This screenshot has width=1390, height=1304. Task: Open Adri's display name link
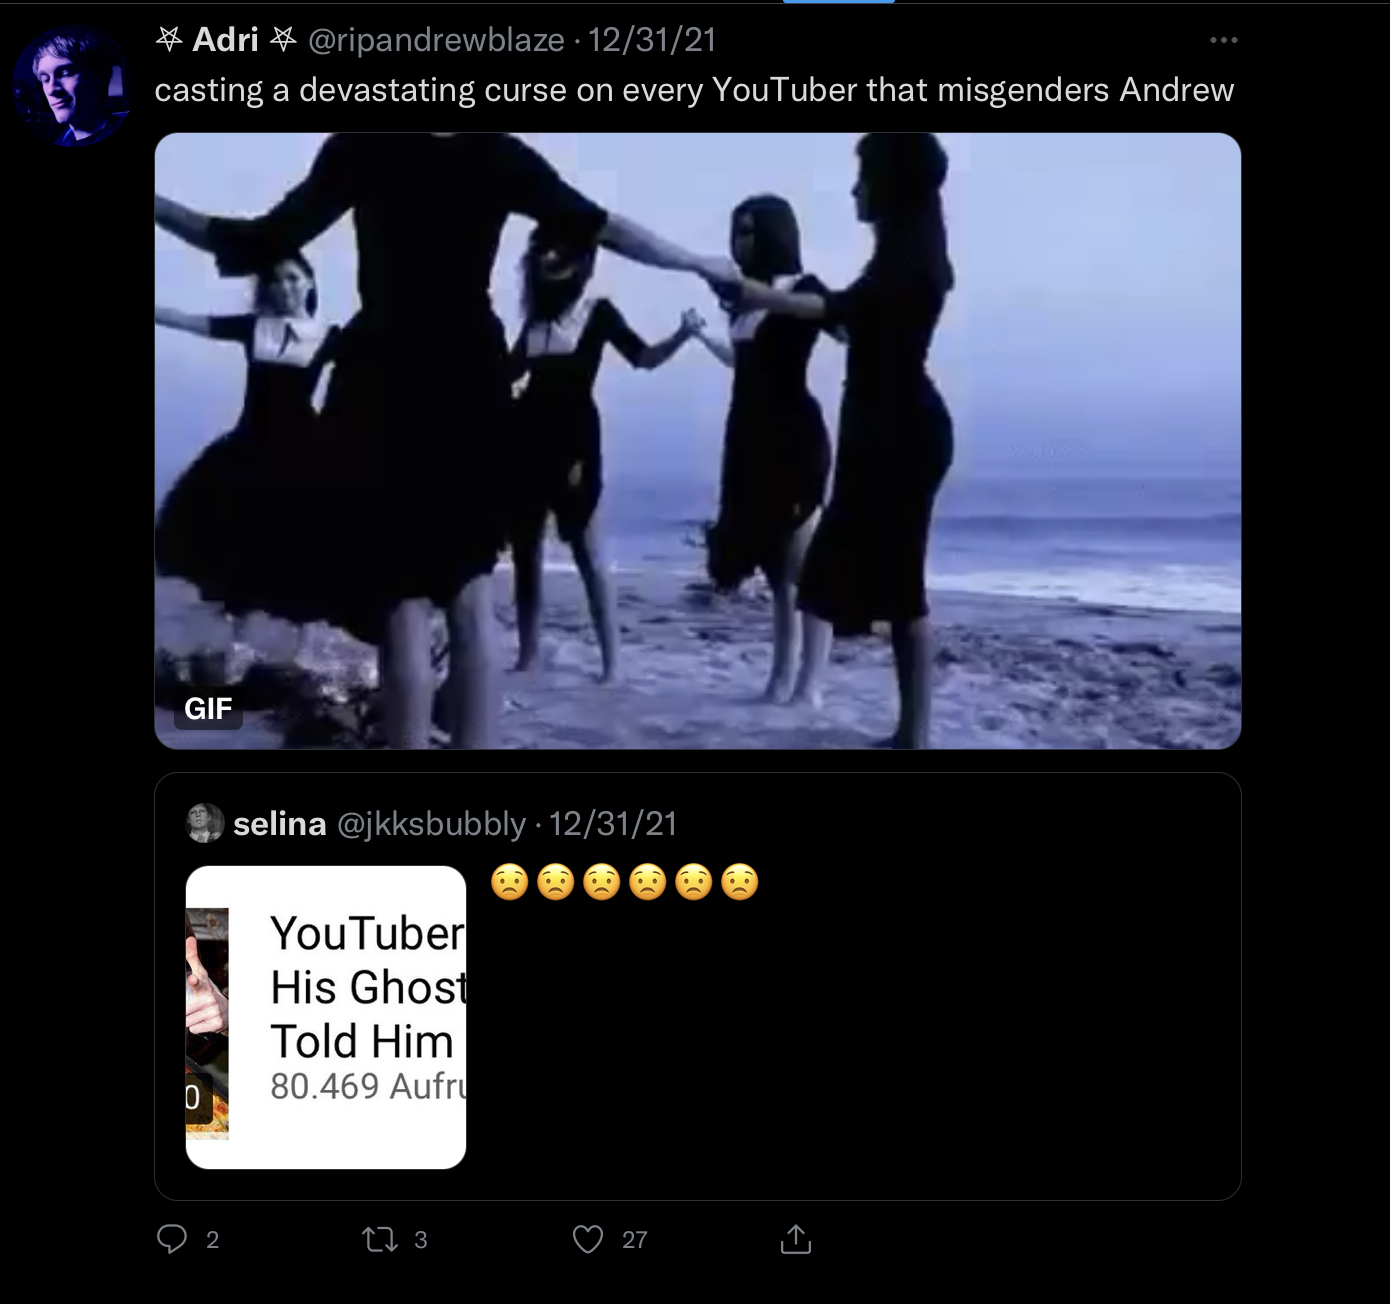(226, 40)
